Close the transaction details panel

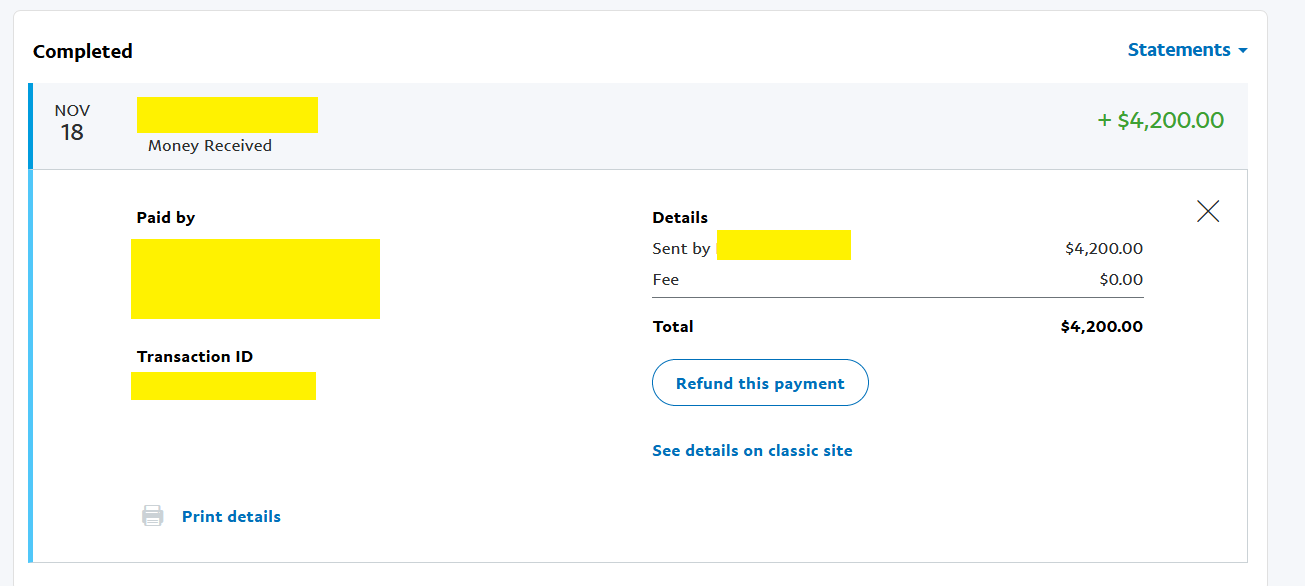1208,211
